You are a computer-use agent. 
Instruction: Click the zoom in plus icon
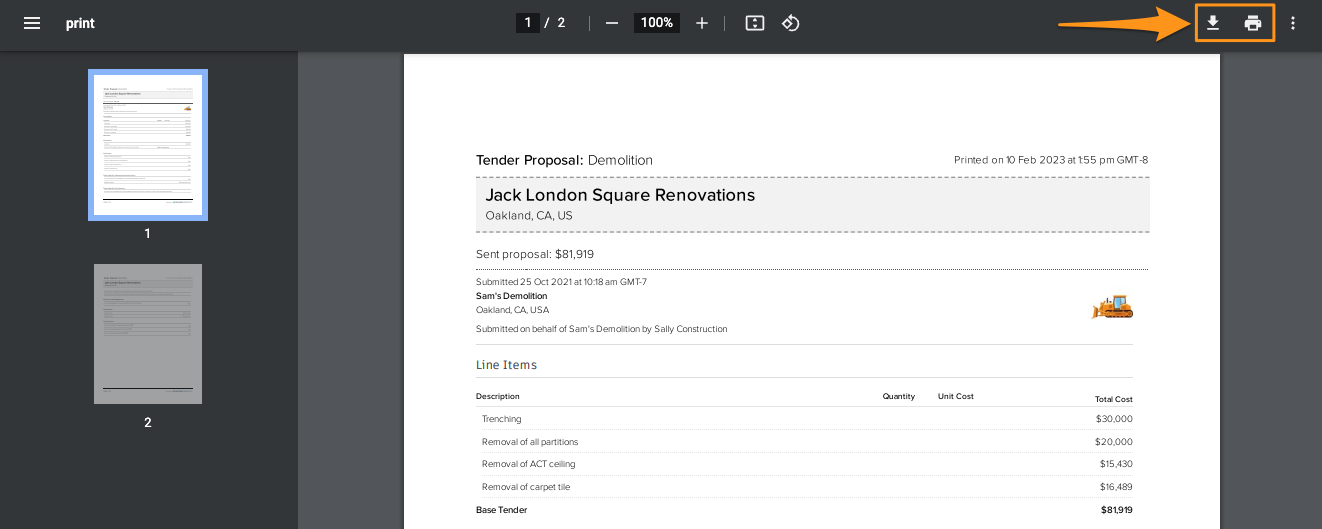click(702, 23)
